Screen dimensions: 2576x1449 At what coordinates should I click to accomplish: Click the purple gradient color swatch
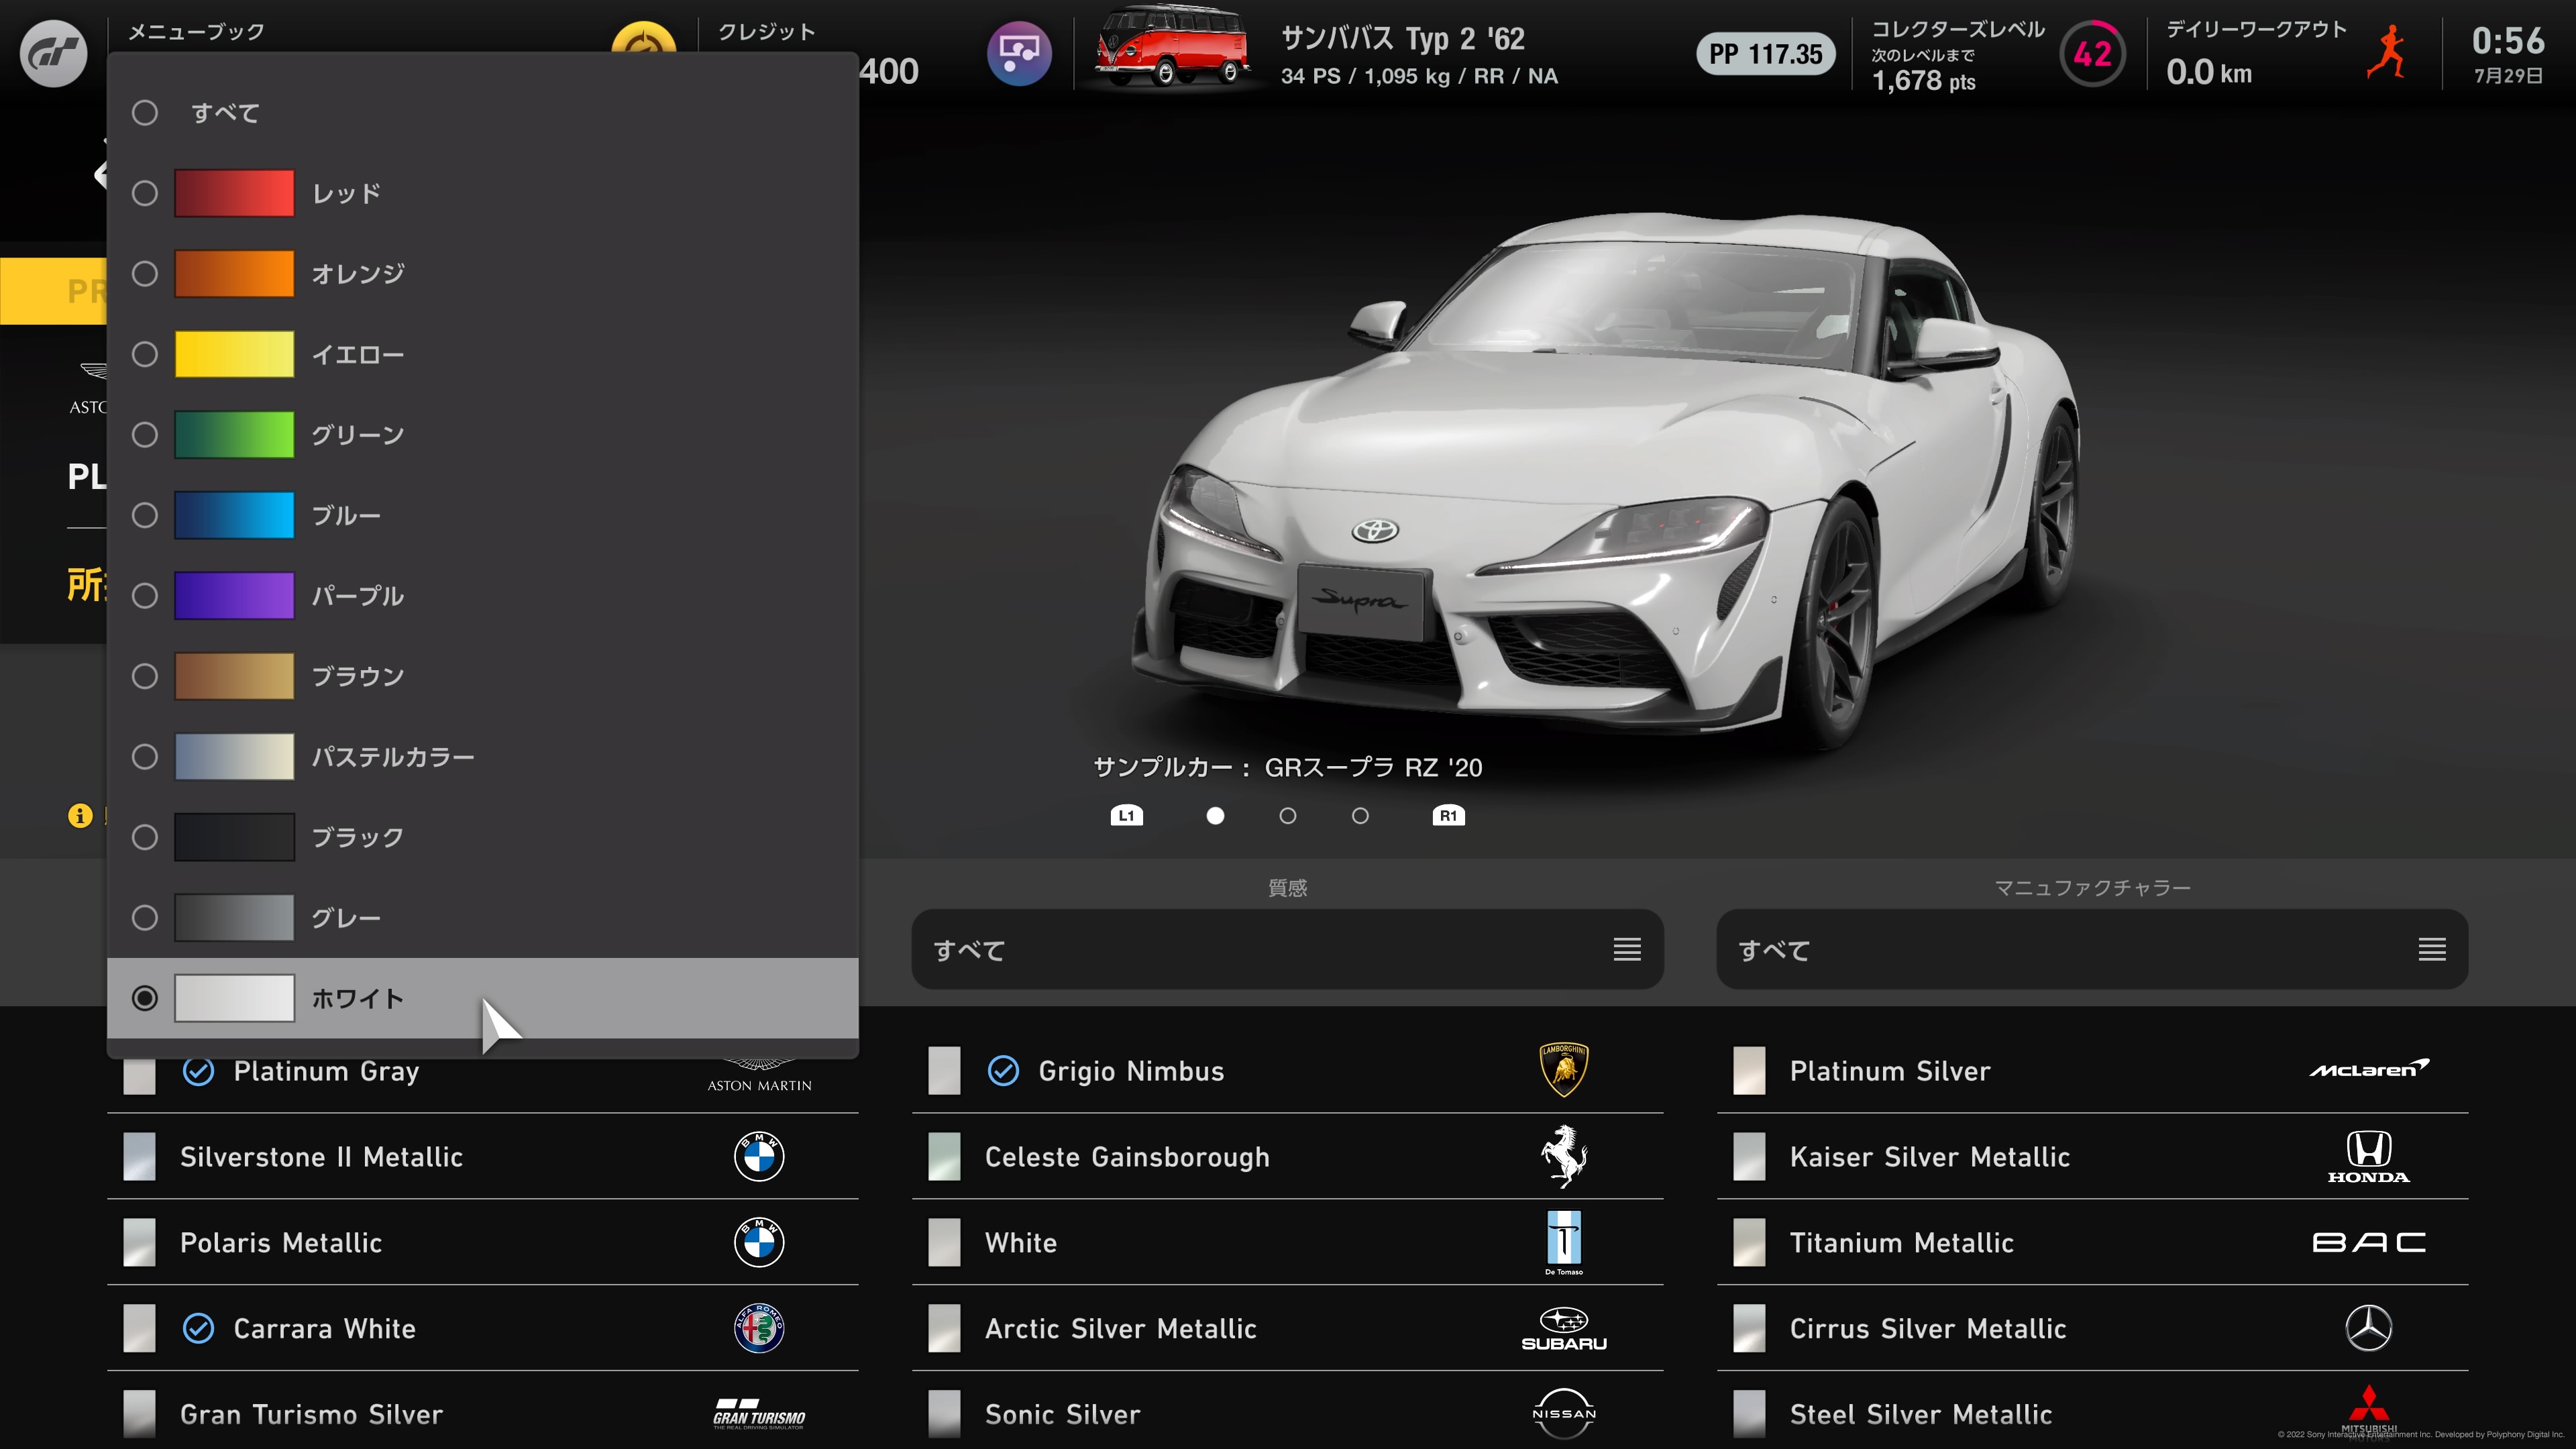234,596
